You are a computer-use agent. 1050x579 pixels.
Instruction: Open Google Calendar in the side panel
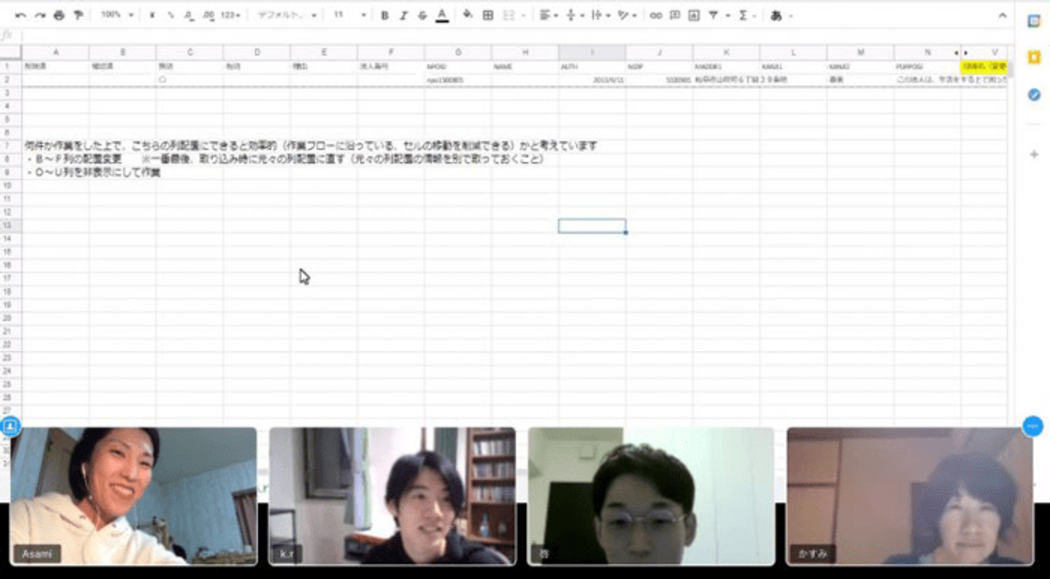pyautogui.click(x=1034, y=21)
